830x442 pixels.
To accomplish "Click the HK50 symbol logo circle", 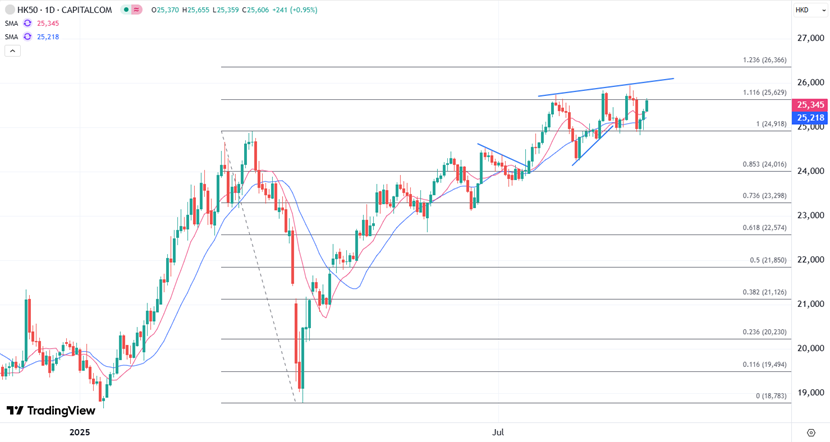I will click(9, 10).
